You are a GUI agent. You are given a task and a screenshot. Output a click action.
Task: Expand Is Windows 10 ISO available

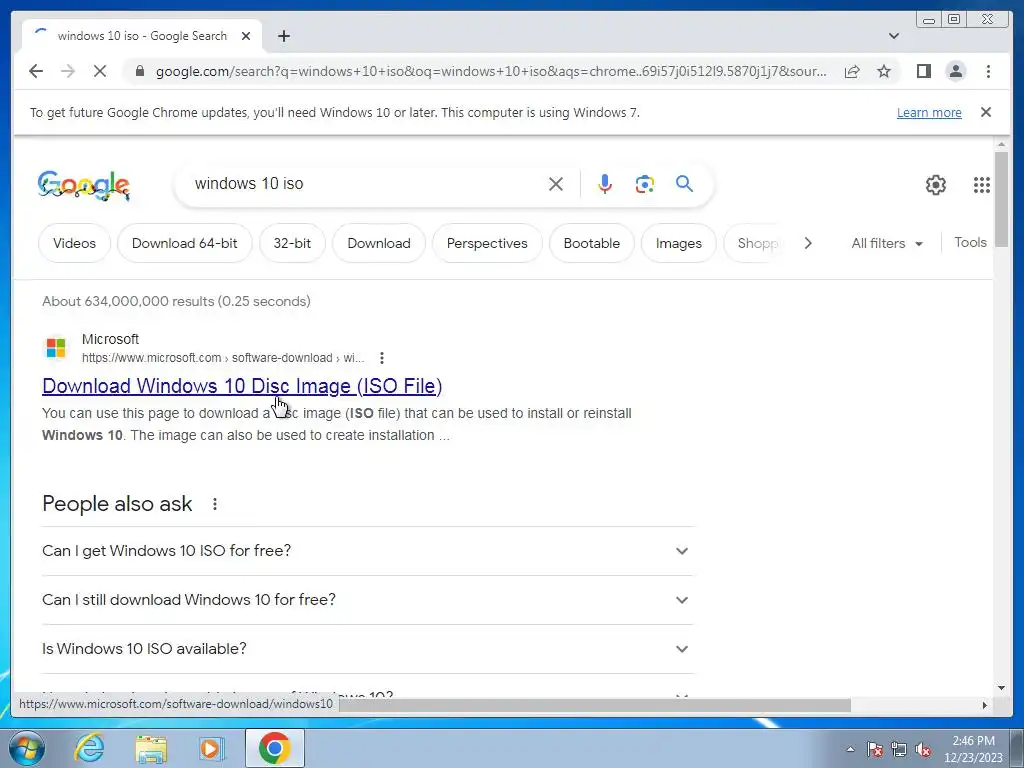tap(368, 648)
